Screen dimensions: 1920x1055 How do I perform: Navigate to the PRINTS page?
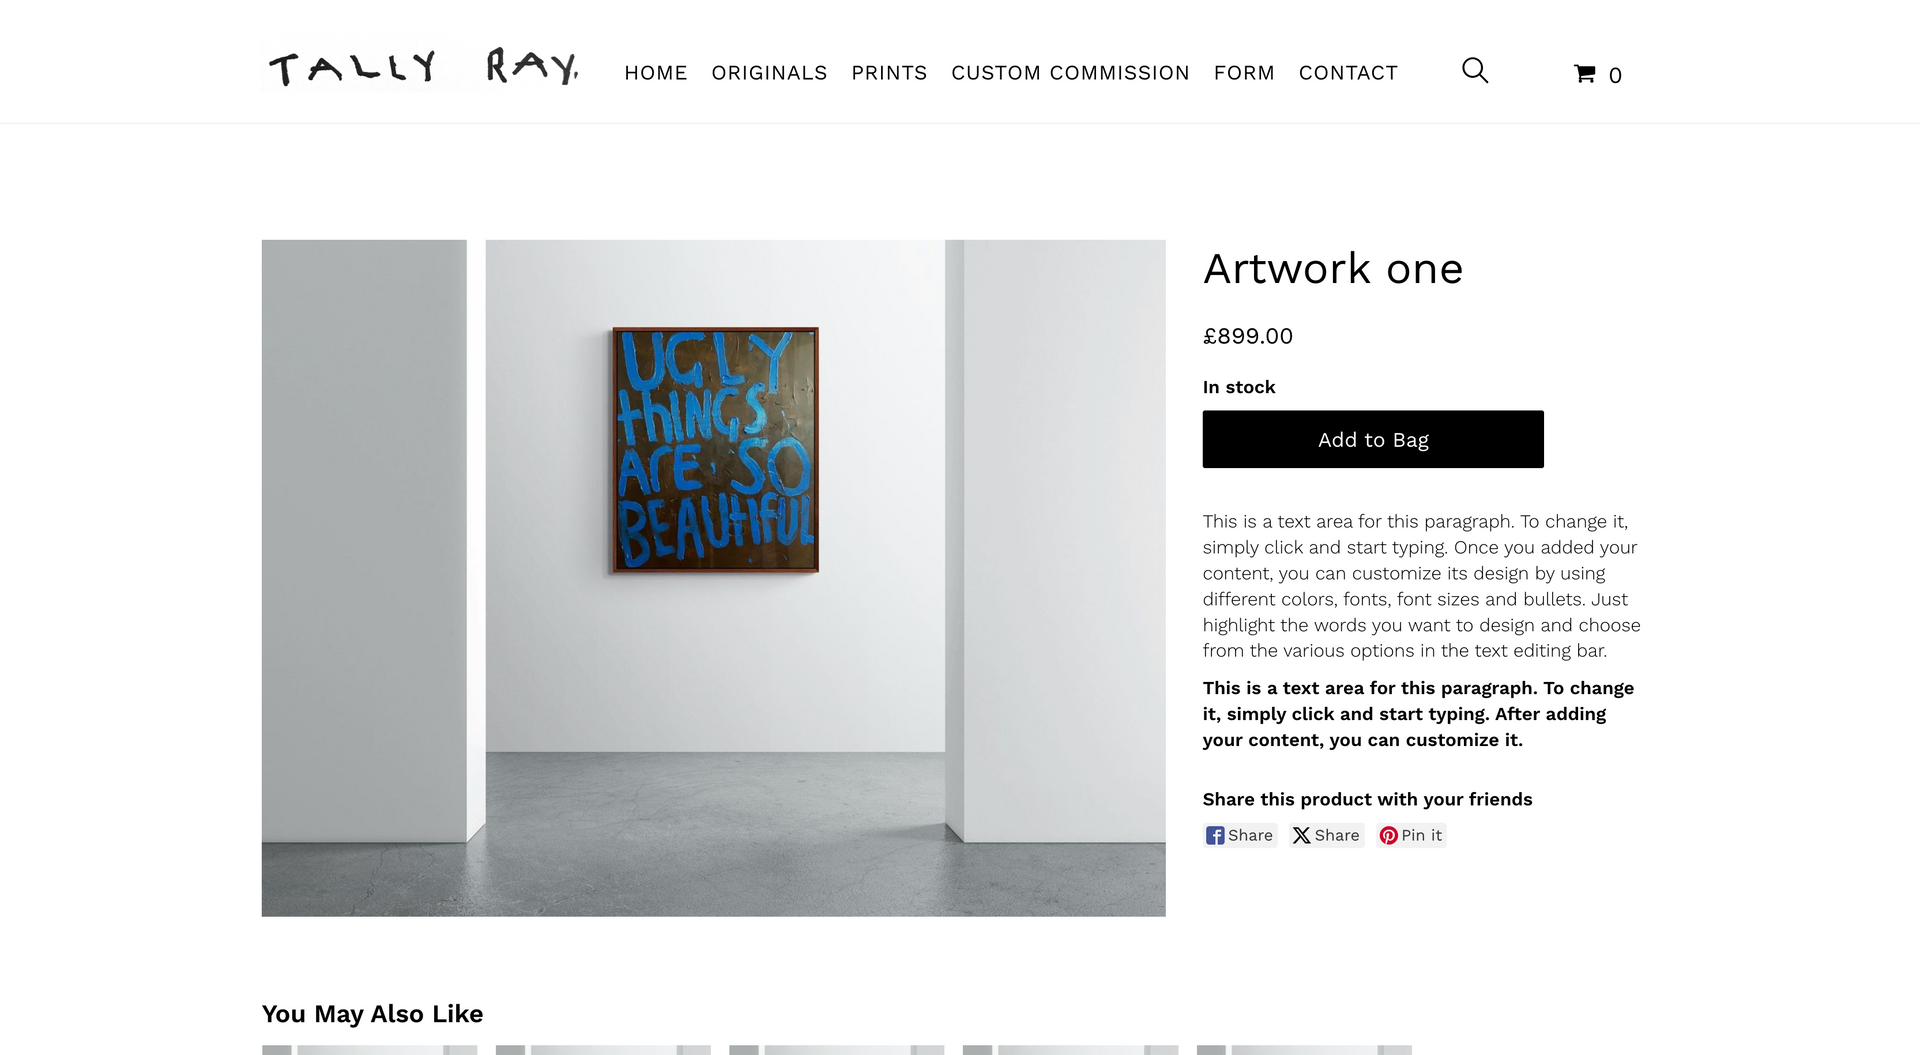889,73
